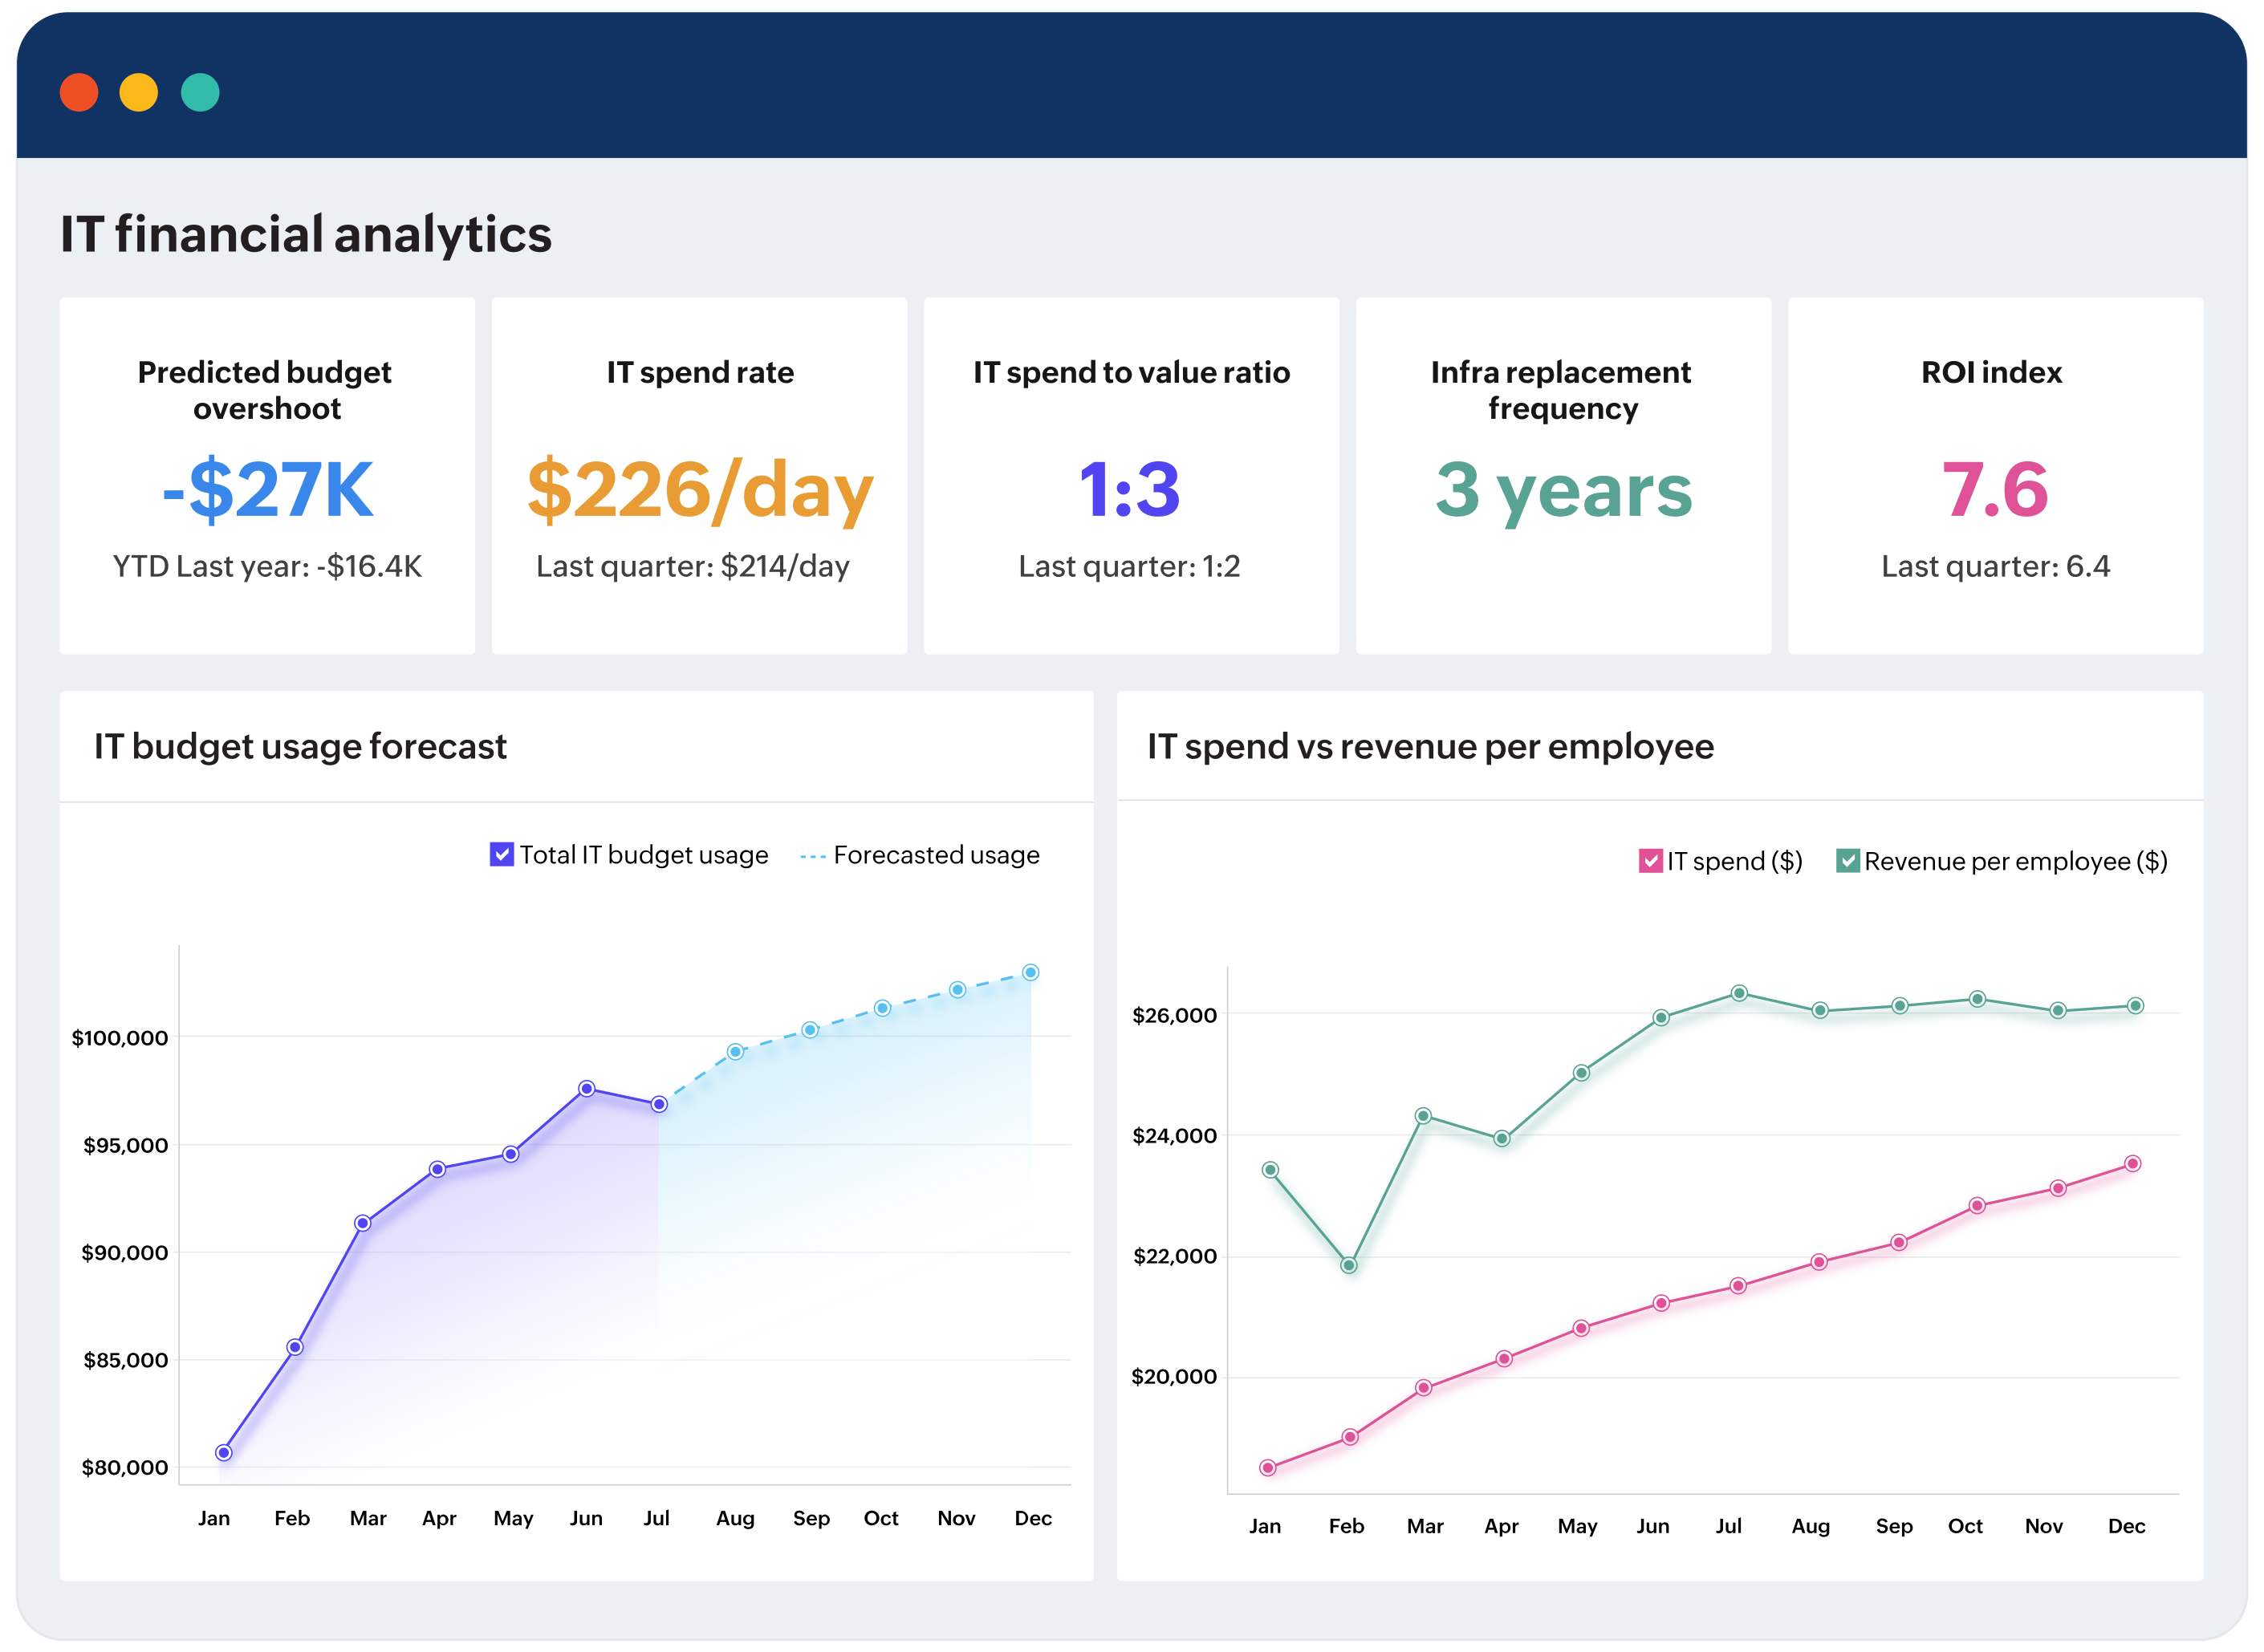Toggle the IT spend ($) checkbox
This screenshot has width=2264, height=1652.
(1650, 861)
